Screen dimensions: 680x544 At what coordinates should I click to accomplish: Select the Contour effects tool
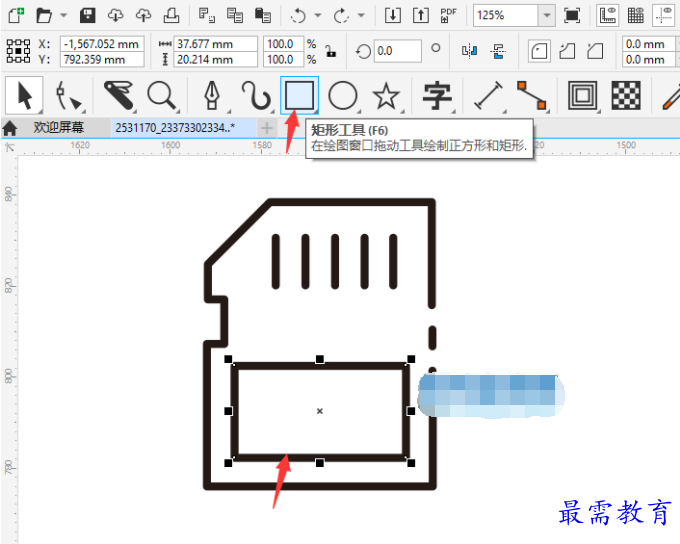[582, 95]
